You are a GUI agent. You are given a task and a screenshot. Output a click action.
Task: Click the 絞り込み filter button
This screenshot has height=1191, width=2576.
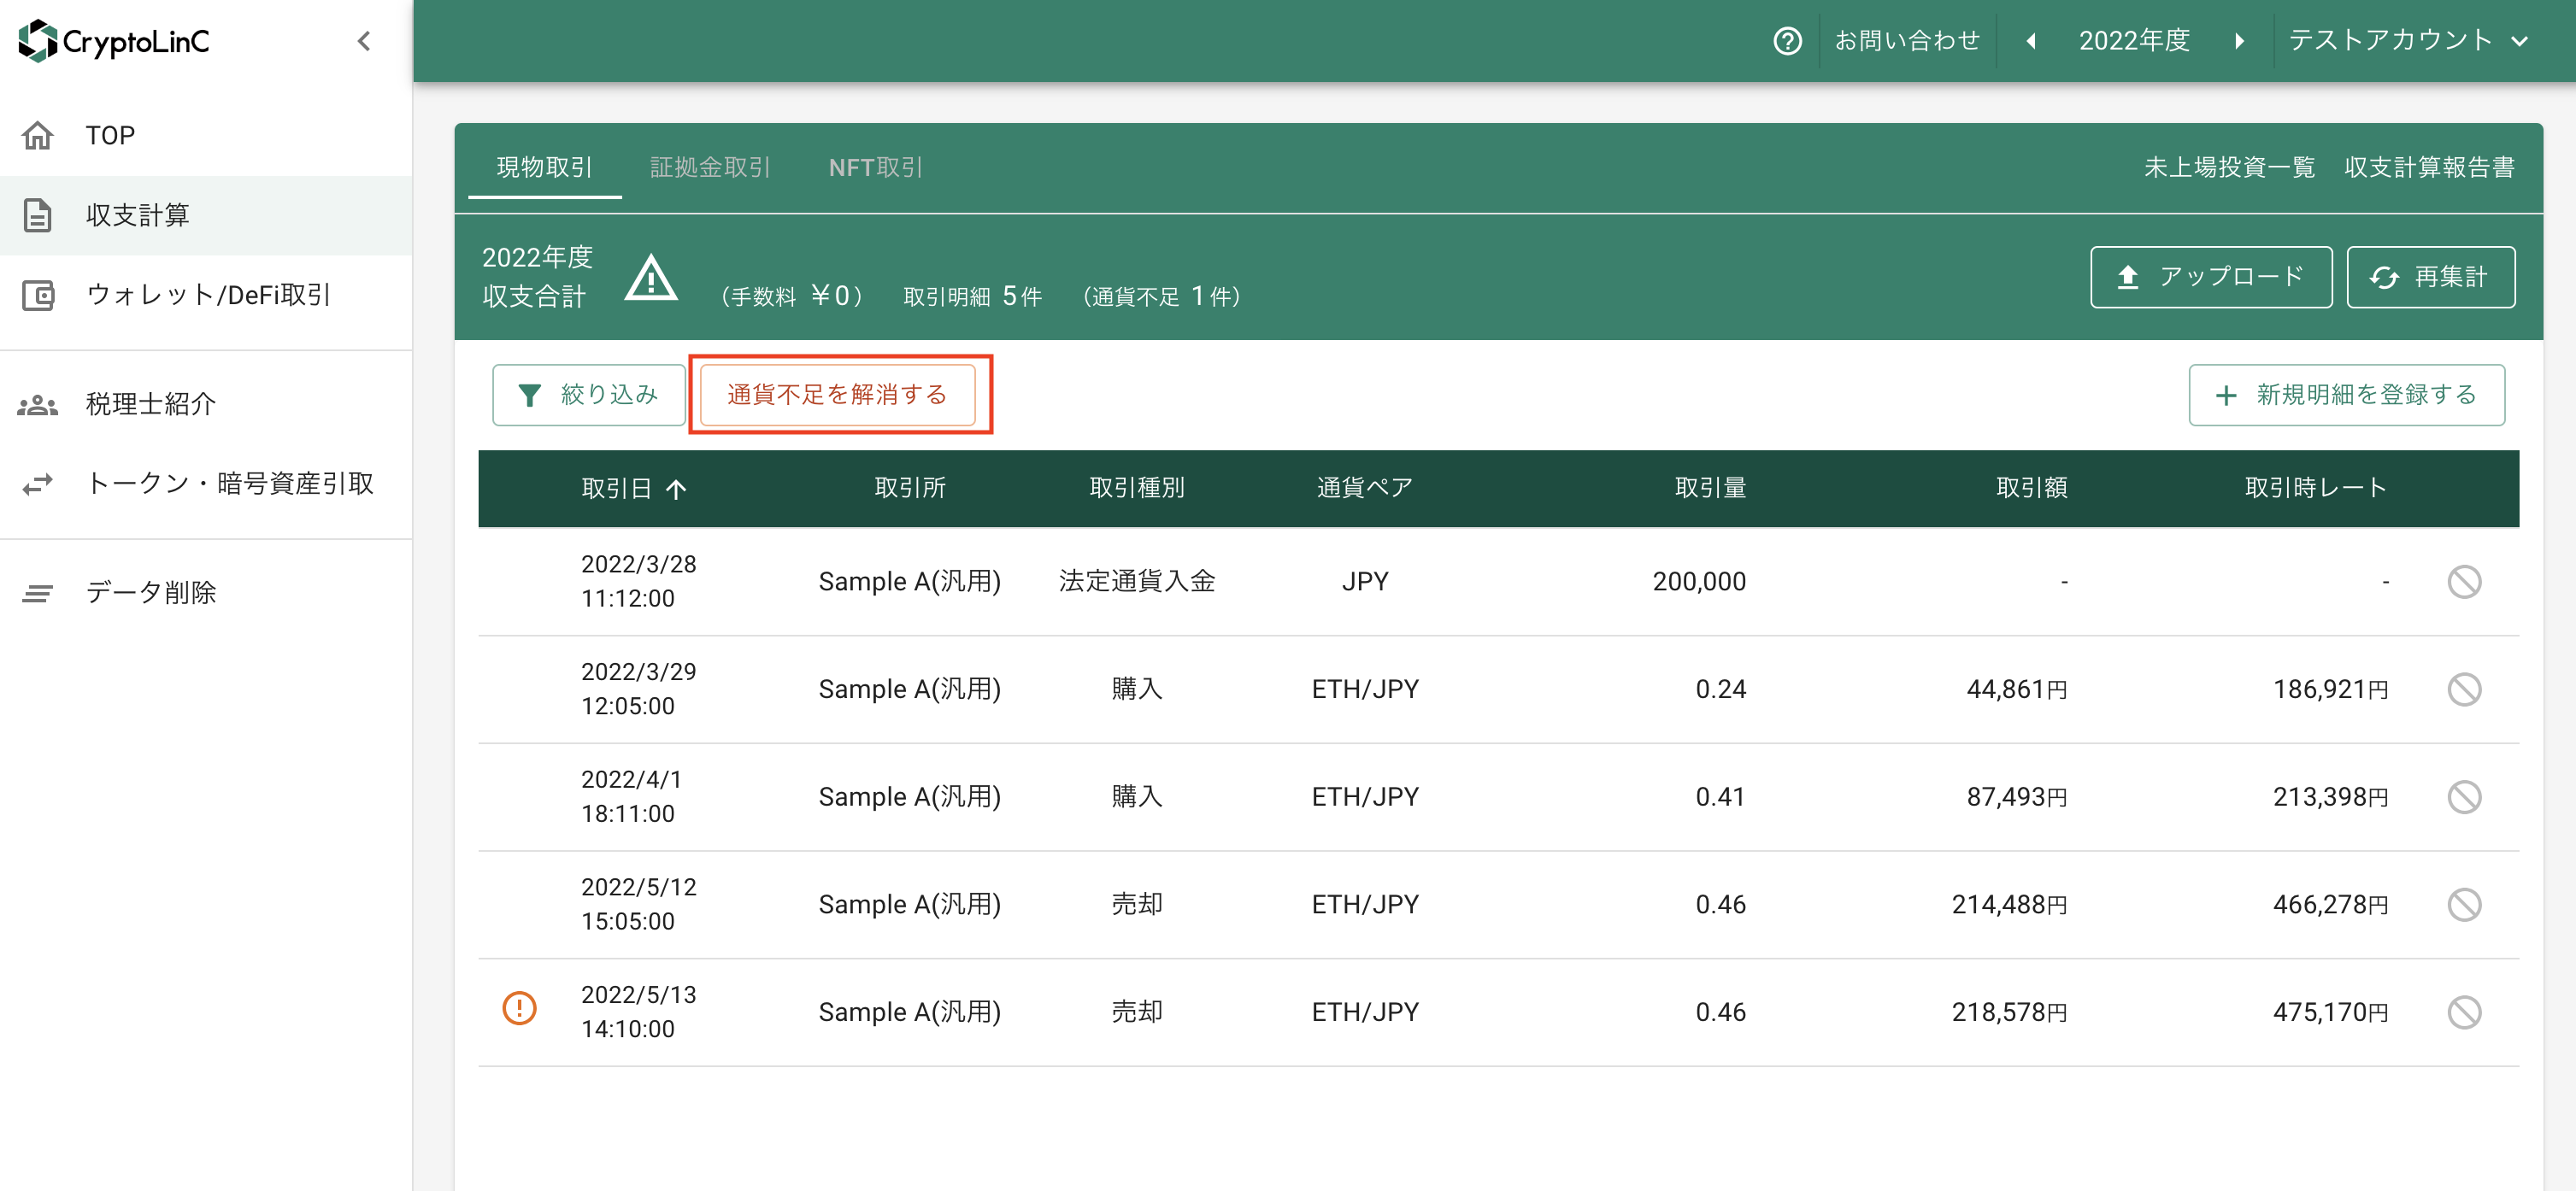[588, 394]
